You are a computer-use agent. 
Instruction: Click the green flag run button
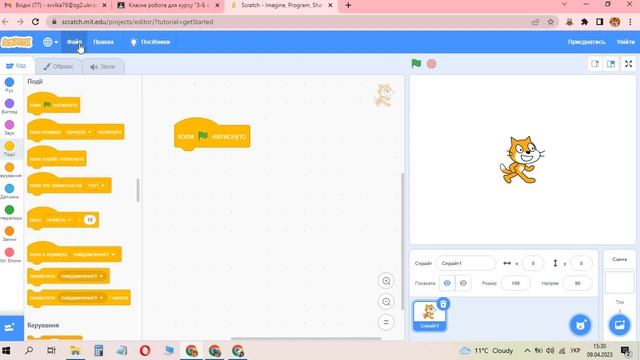(416, 64)
